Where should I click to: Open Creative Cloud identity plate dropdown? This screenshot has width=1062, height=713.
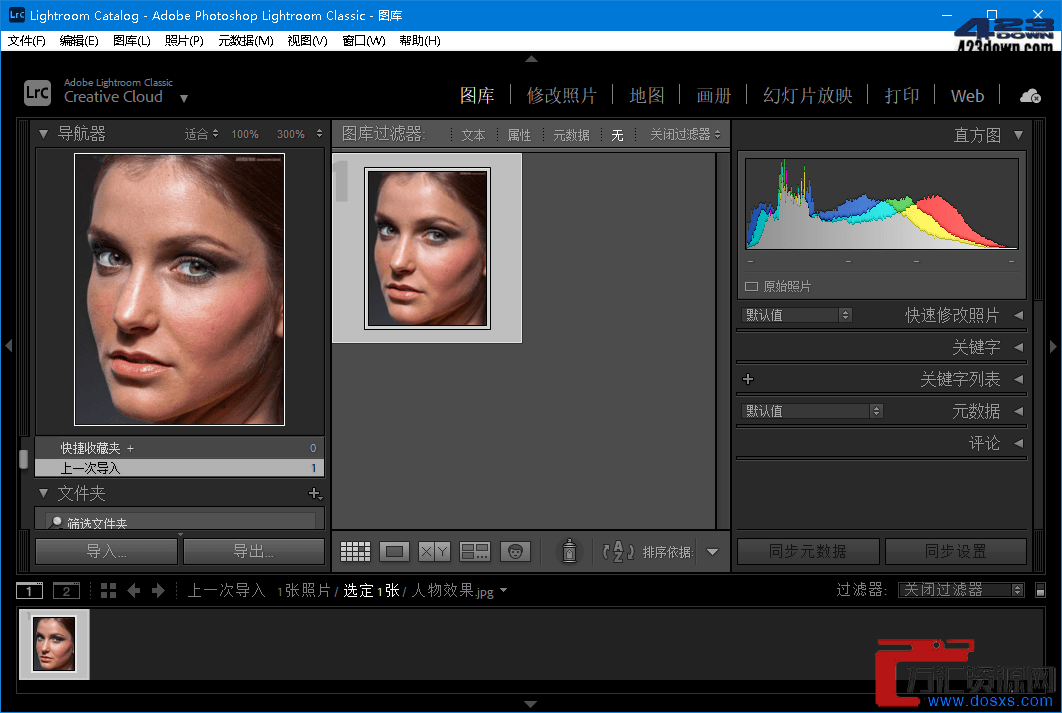tap(184, 98)
